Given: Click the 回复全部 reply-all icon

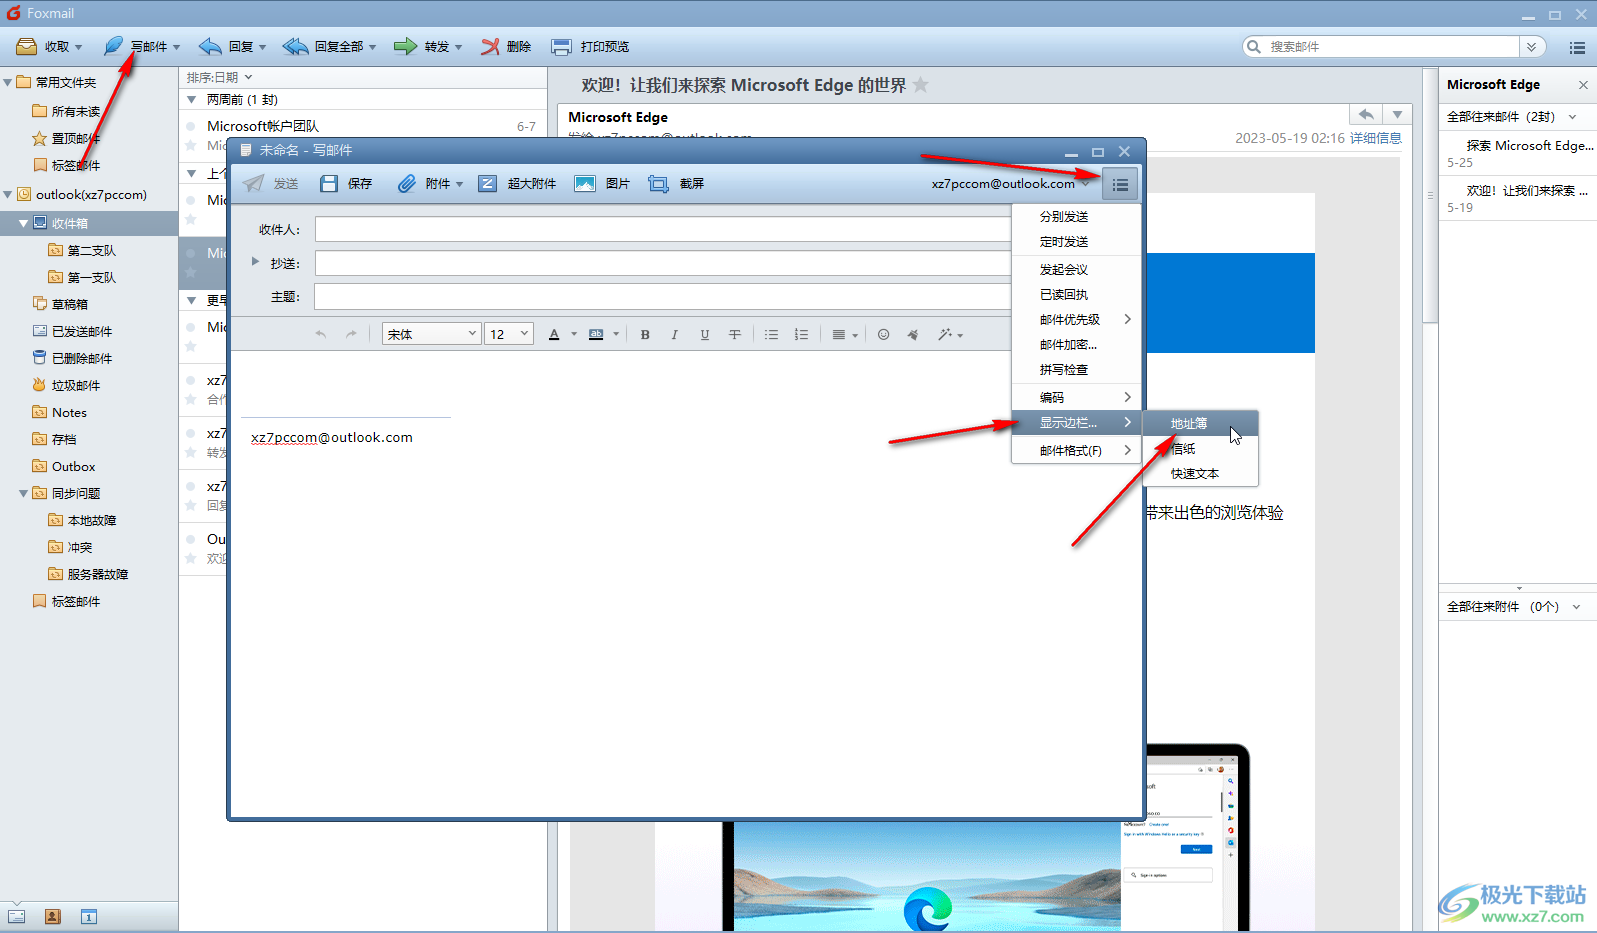Looking at the screenshot, I should tap(295, 47).
